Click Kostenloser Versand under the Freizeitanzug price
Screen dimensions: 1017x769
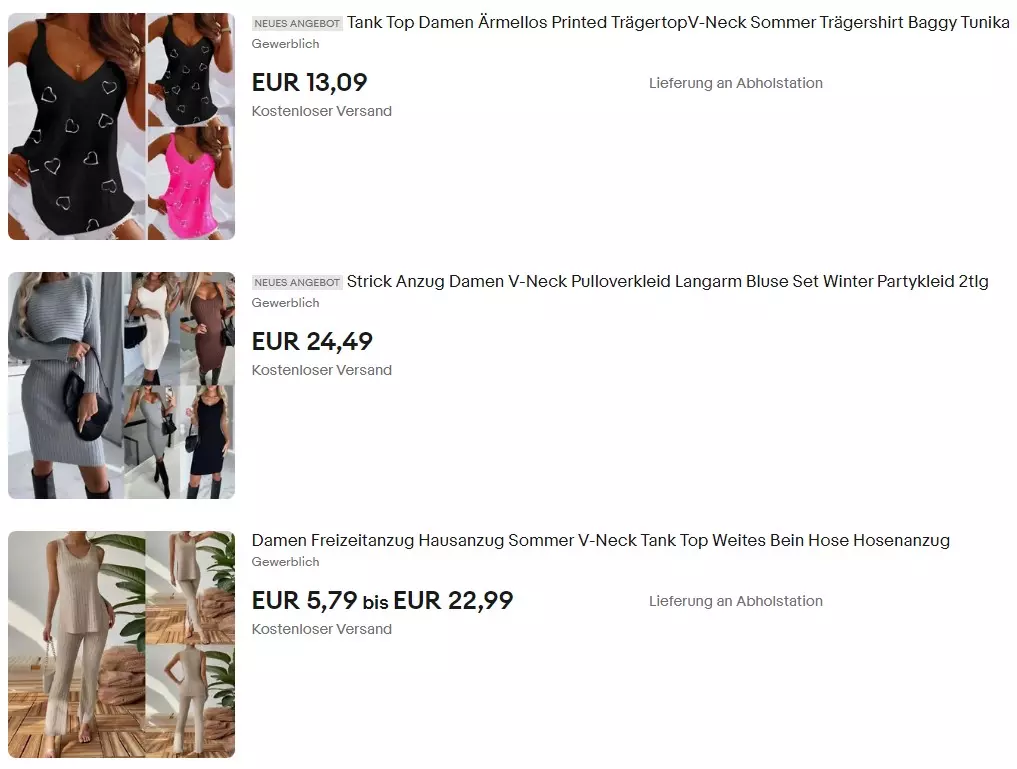coord(322,629)
